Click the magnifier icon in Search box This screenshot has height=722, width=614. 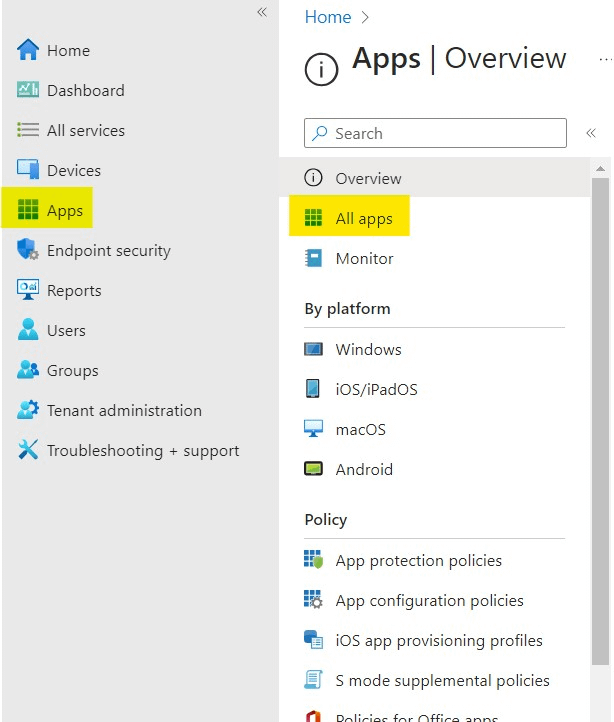click(x=320, y=133)
